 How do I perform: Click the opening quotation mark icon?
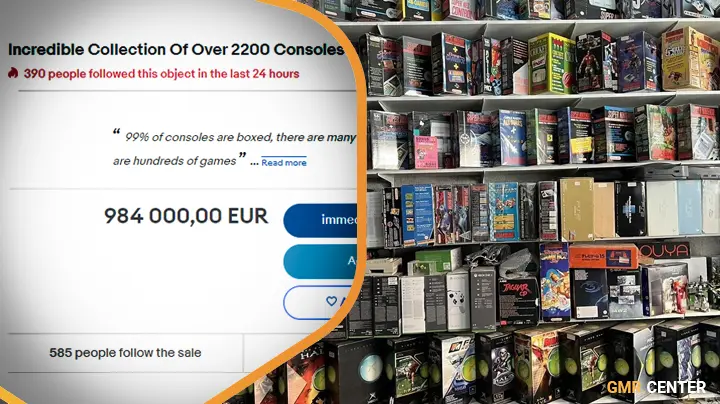pos(117,133)
